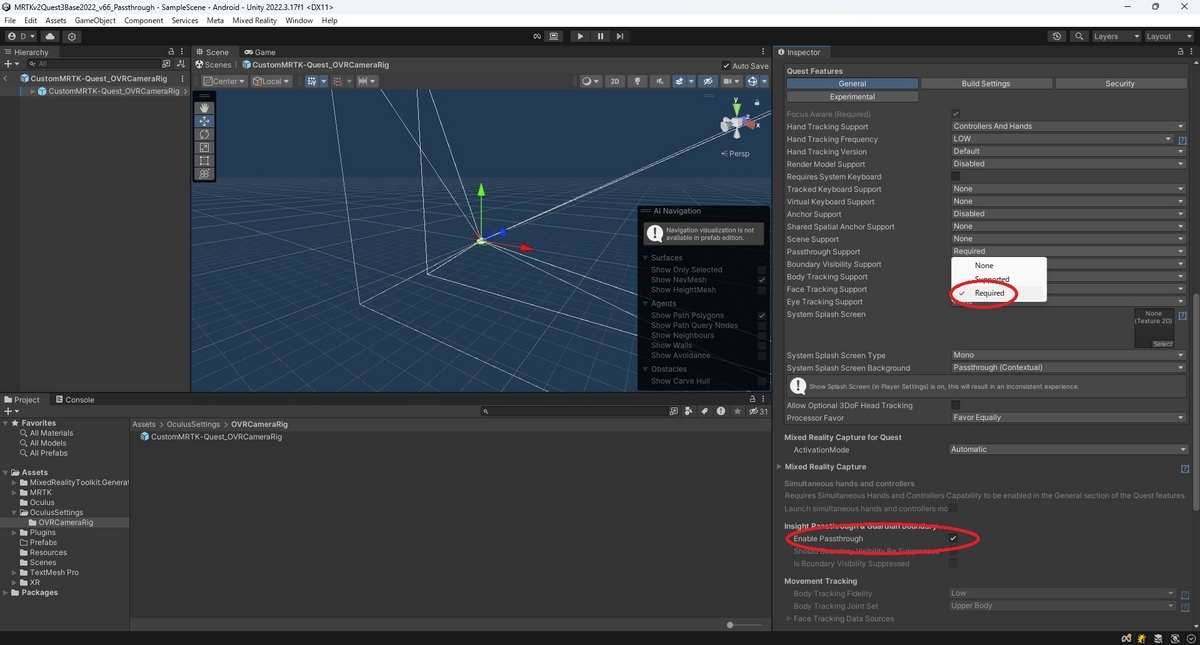Open the GameObject menu
This screenshot has width=1200, height=645.
click(x=95, y=20)
